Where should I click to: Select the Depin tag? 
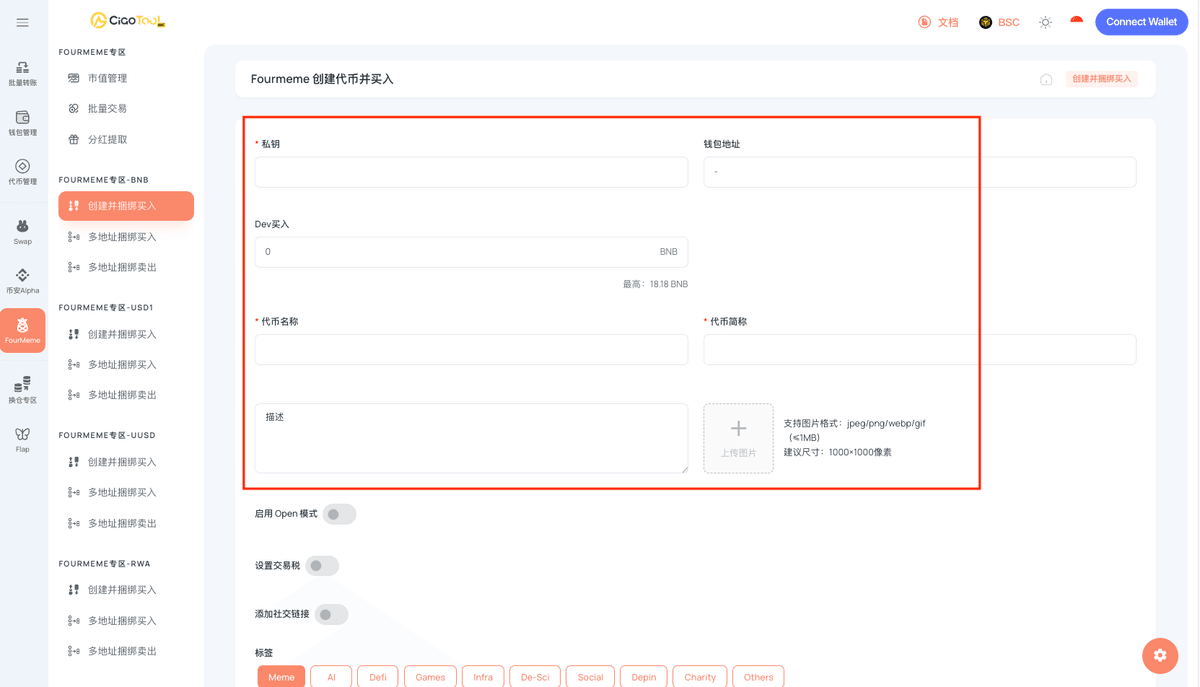point(644,677)
